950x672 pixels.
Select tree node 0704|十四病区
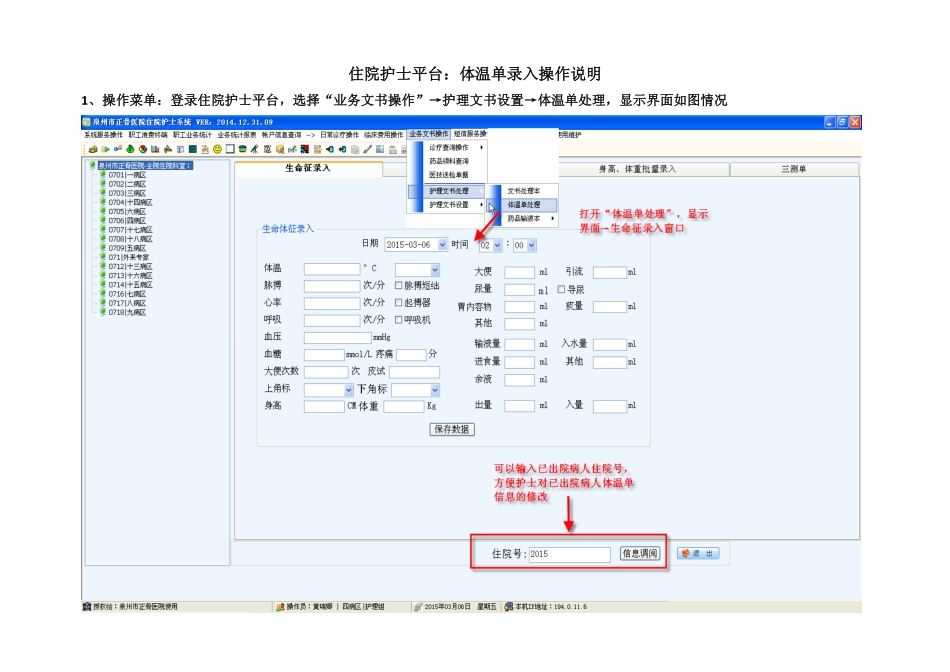(130, 202)
